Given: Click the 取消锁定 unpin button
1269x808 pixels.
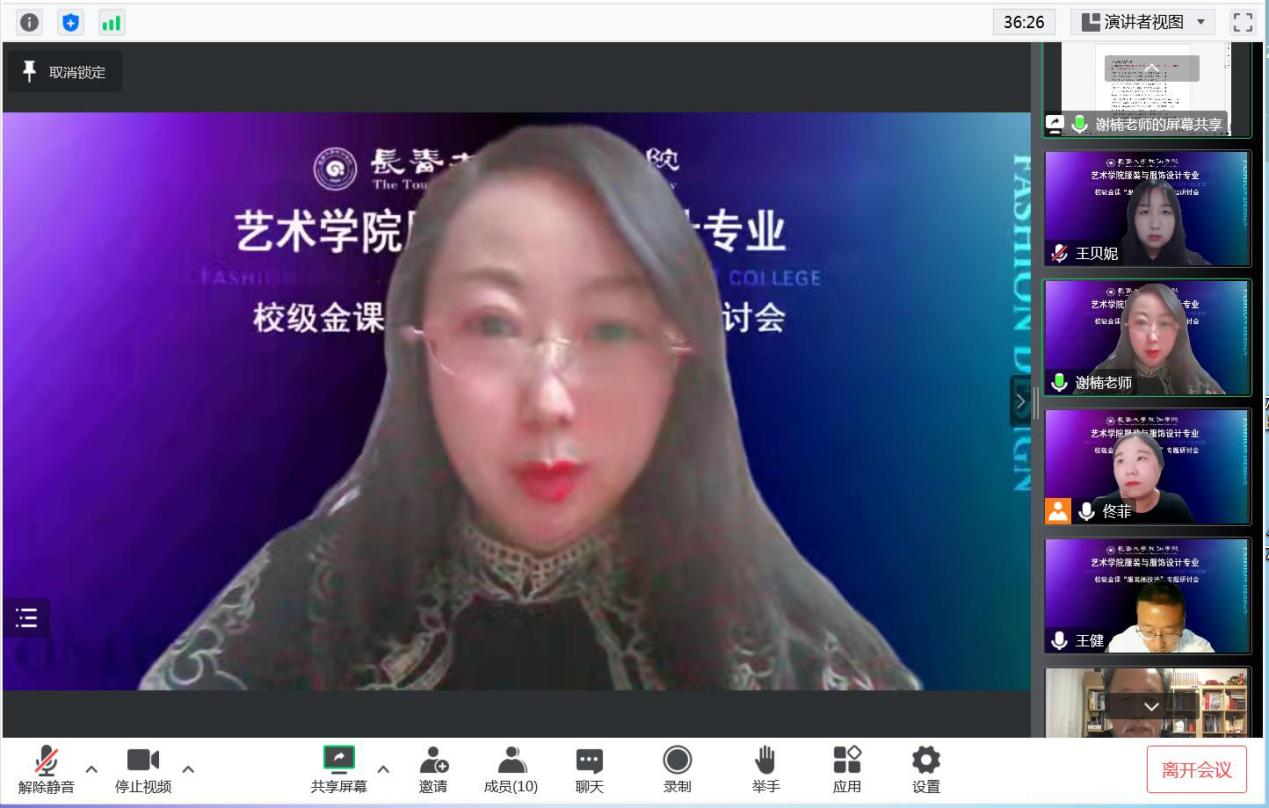Looking at the screenshot, I should coord(65,72).
